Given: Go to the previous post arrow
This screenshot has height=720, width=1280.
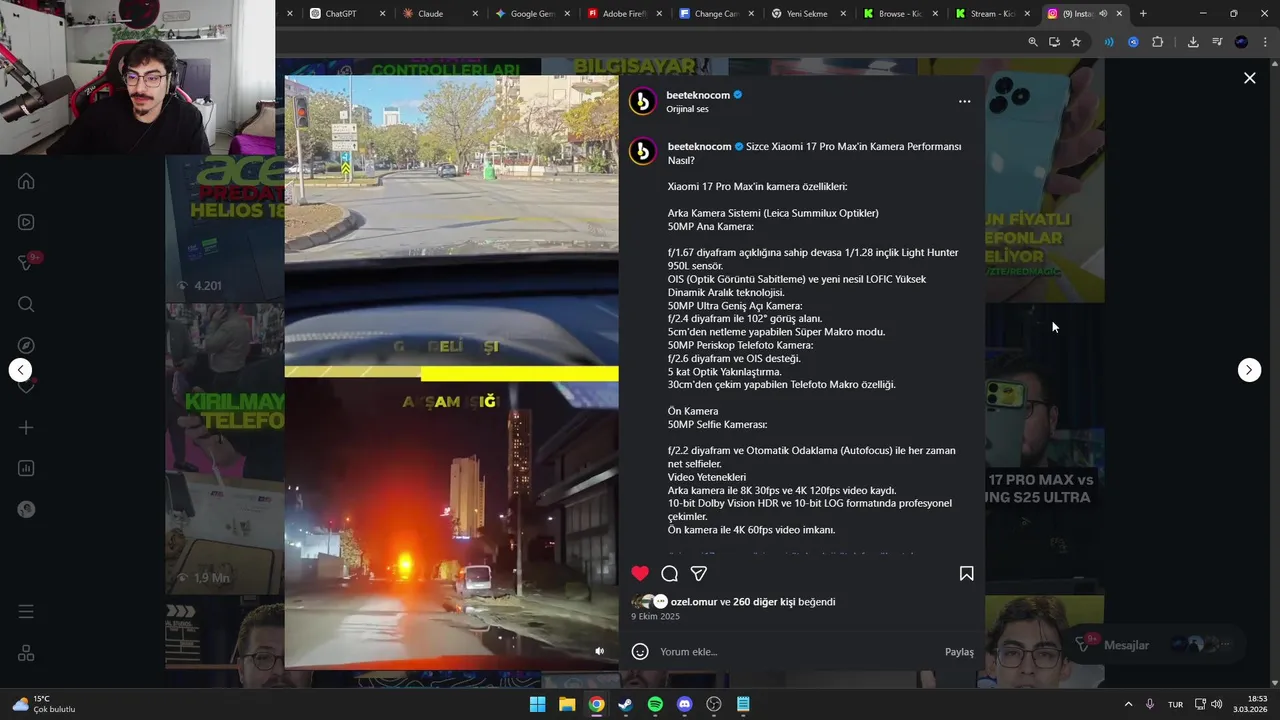Looking at the screenshot, I should tap(20, 370).
